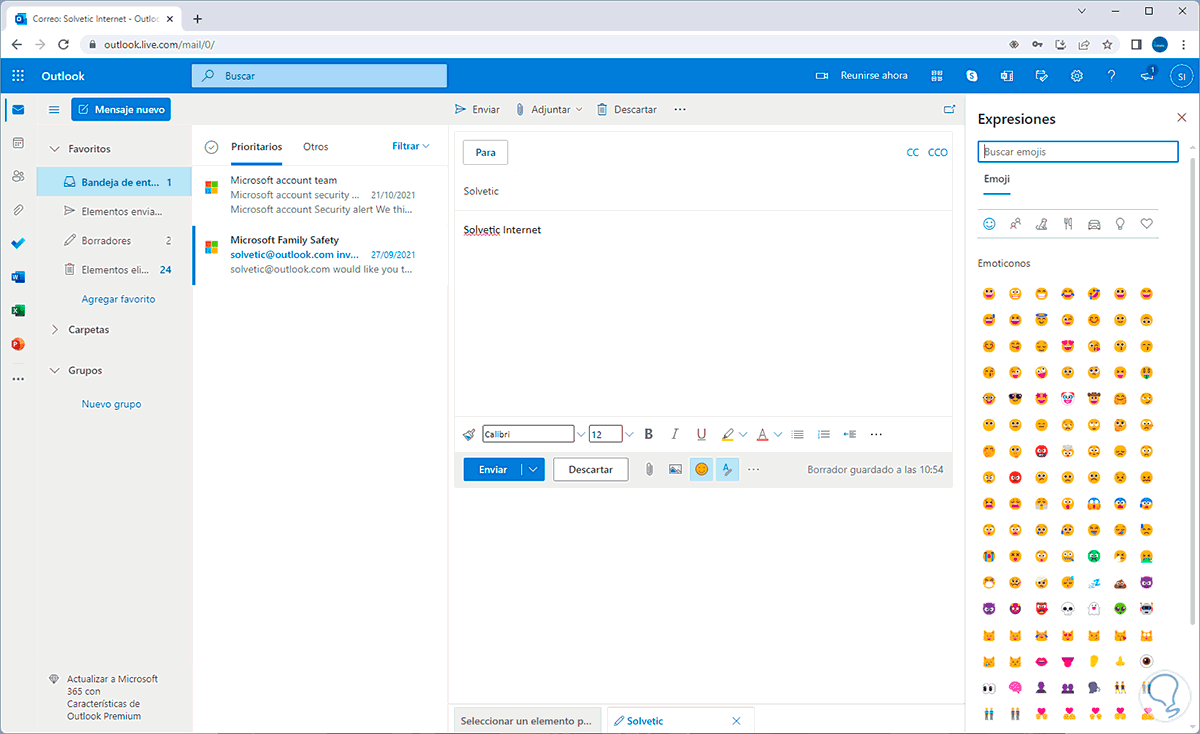Open the Emoticons smiley category
The height and width of the screenshot is (734, 1200).
(x=989, y=223)
